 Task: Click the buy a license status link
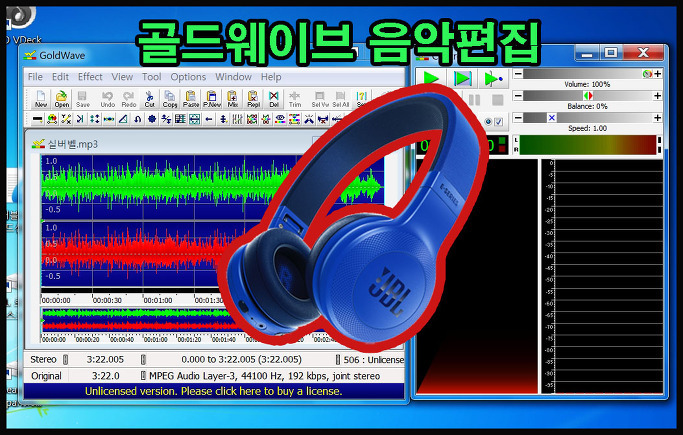(x=214, y=391)
